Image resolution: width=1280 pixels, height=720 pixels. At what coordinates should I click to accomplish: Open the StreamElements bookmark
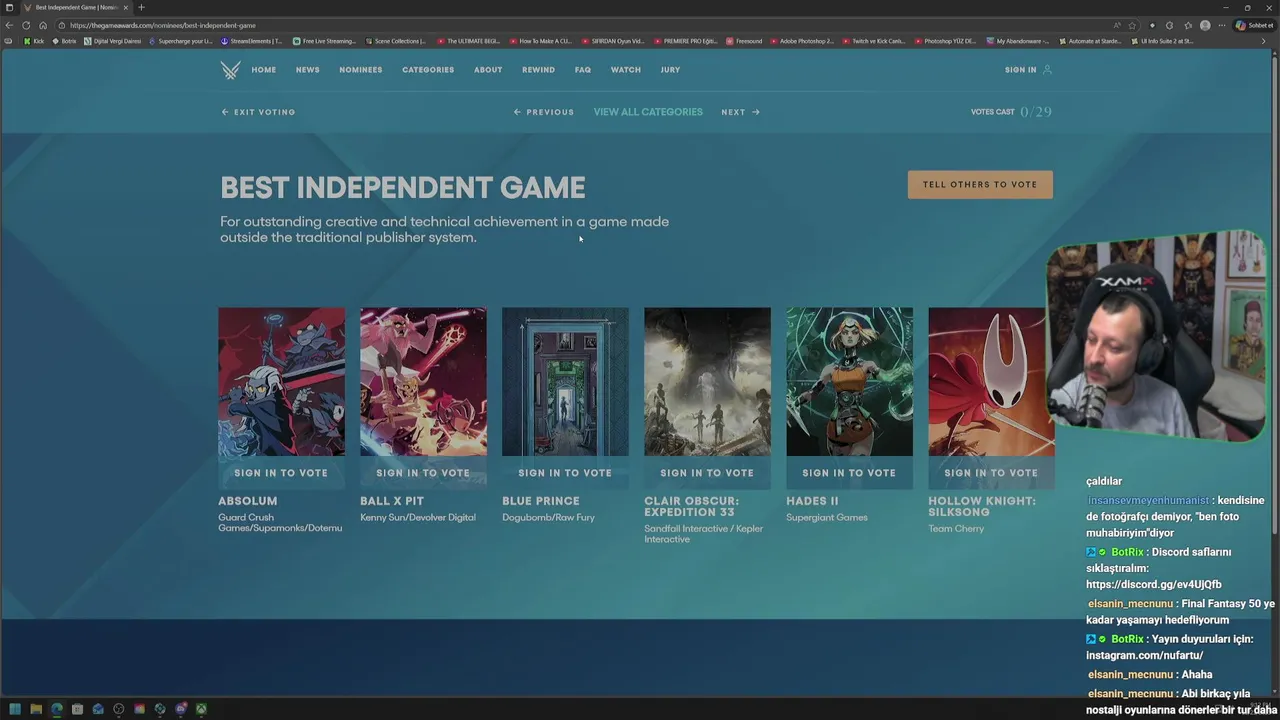pyautogui.click(x=252, y=41)
